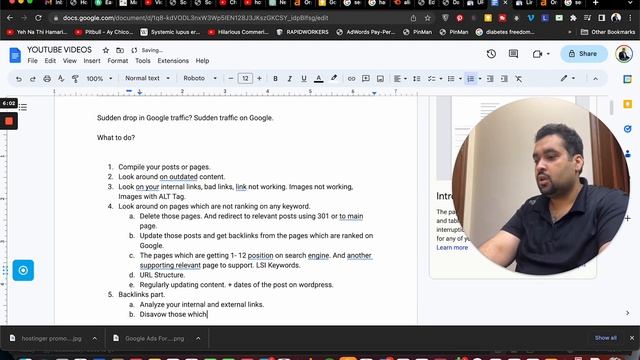Increase font size with plus button
The height and width of the screenshot is (360, 640).
pyautogui.click(x=259, y=78)
